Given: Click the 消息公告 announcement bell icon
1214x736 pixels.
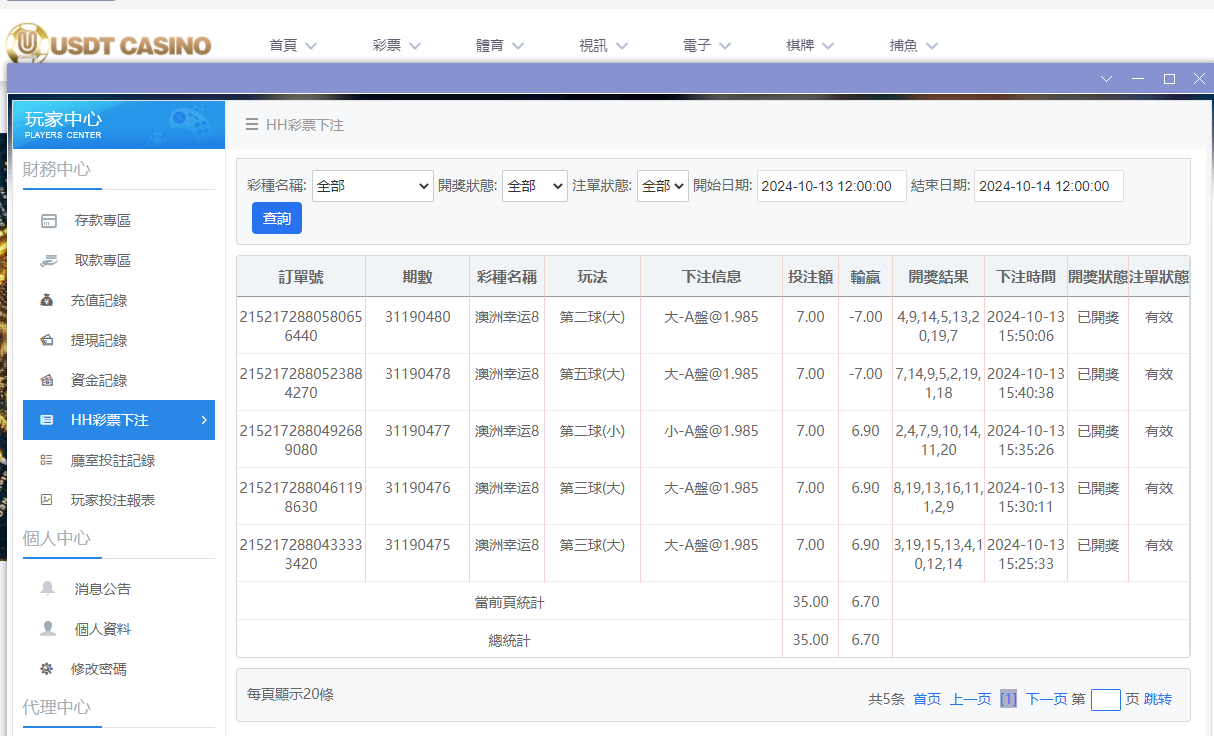Looking at the screenshot, I should (50, 589).
